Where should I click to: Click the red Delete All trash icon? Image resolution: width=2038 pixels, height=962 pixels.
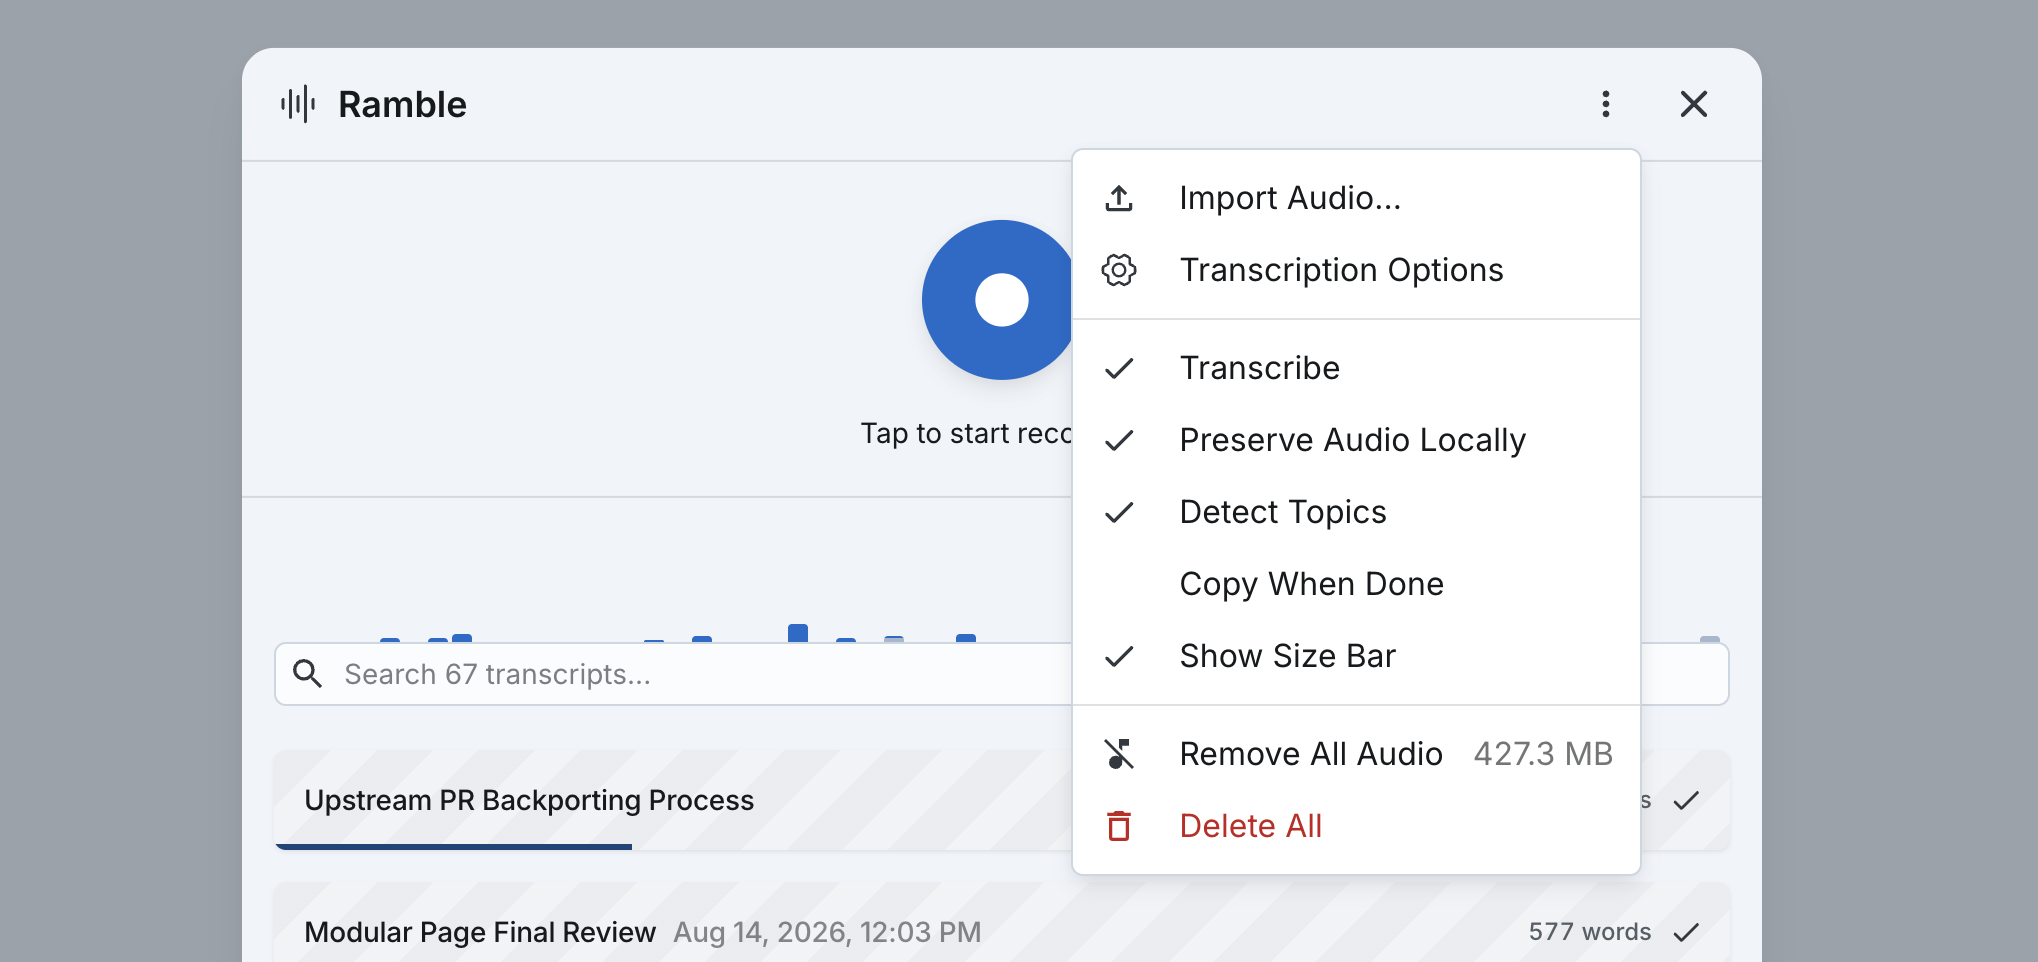(x=1119, y=826)
